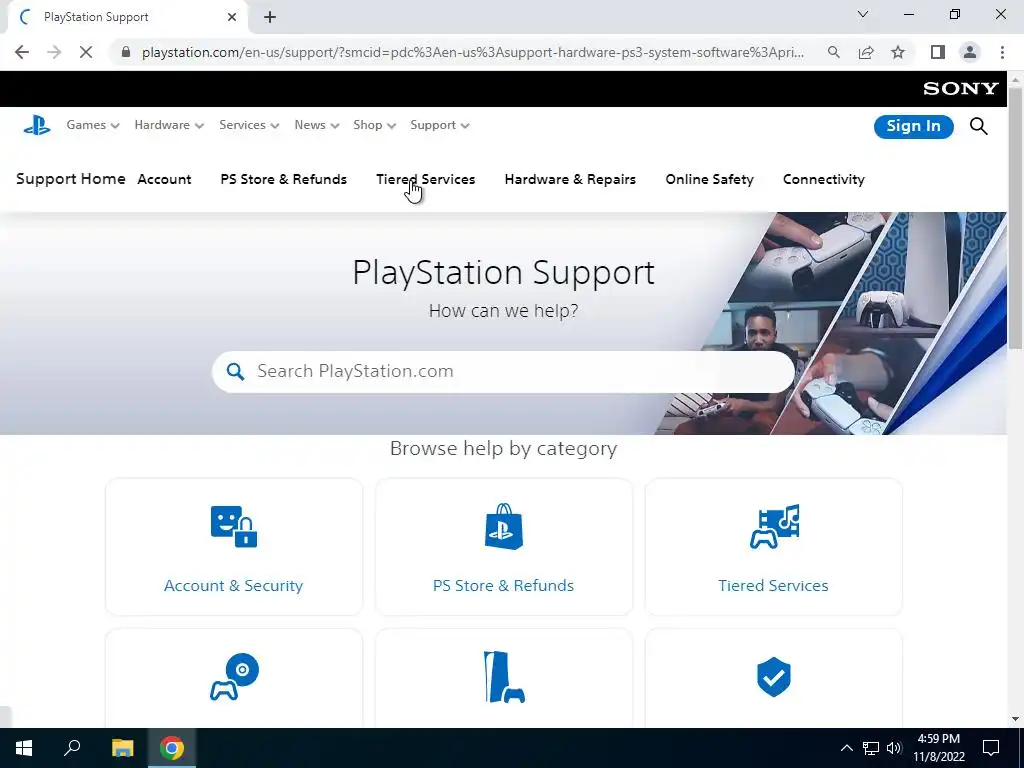Image resolution: width=1024 pixels, height=768 pixels.
Task: Open Tiered Services category link
Action: click(x=773, y=585)
